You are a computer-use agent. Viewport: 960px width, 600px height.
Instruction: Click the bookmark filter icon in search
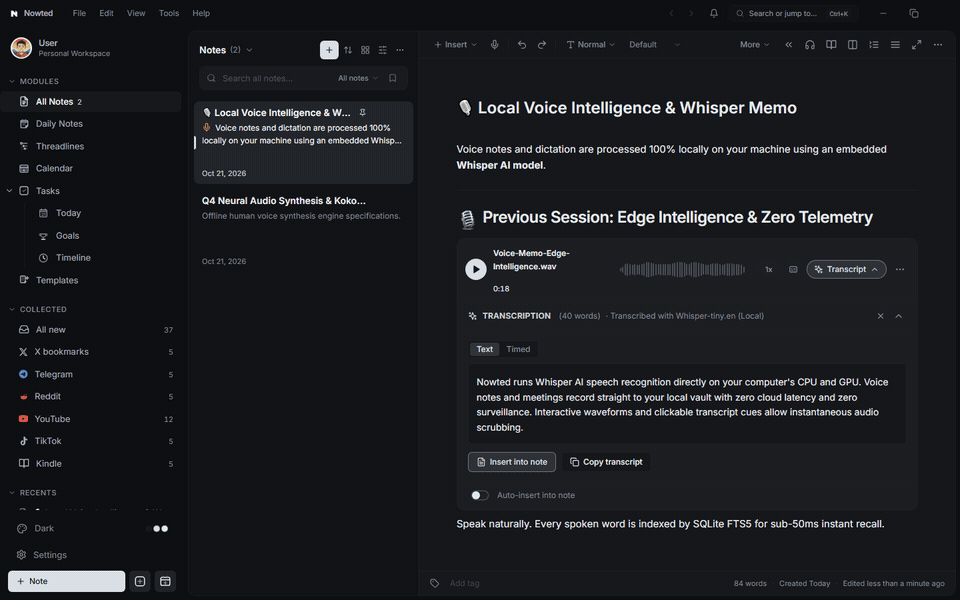[x=392, y=78]
